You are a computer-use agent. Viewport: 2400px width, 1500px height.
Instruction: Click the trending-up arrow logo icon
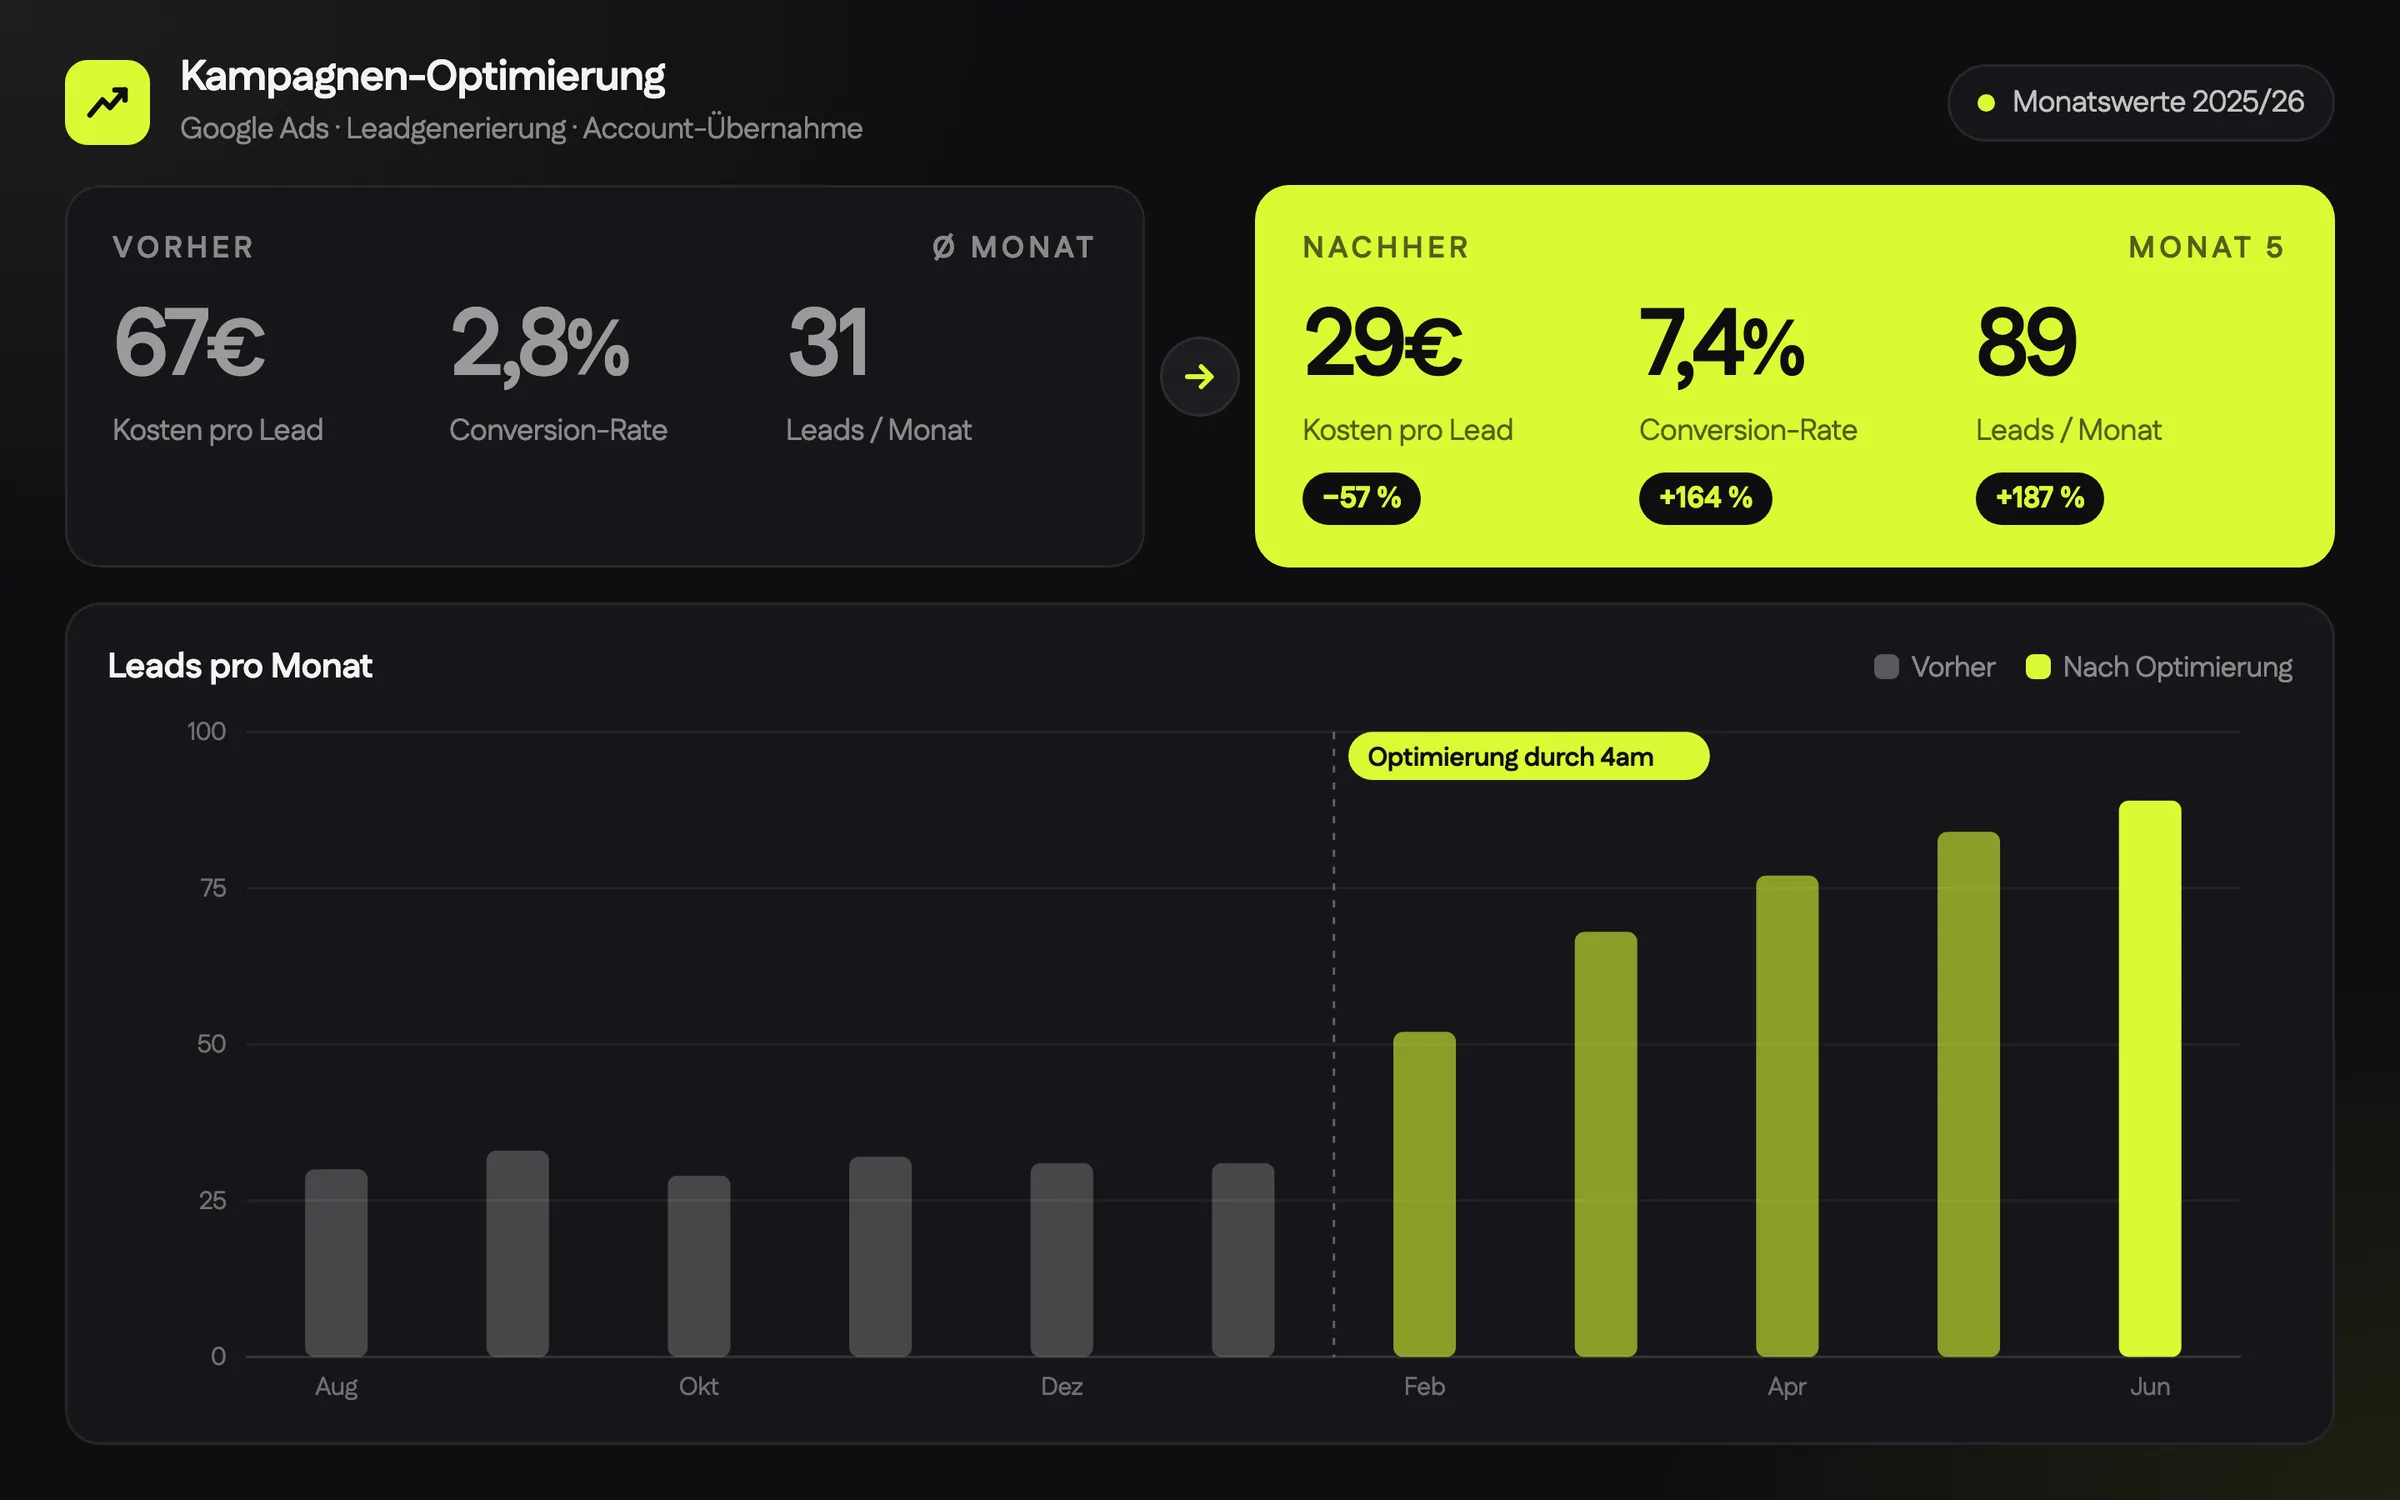click(107, 102)
